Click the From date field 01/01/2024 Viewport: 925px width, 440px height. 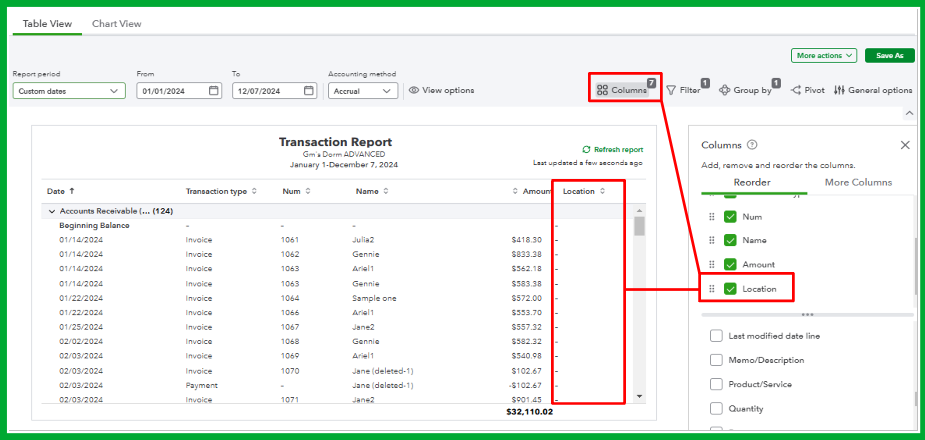[179, 91]
